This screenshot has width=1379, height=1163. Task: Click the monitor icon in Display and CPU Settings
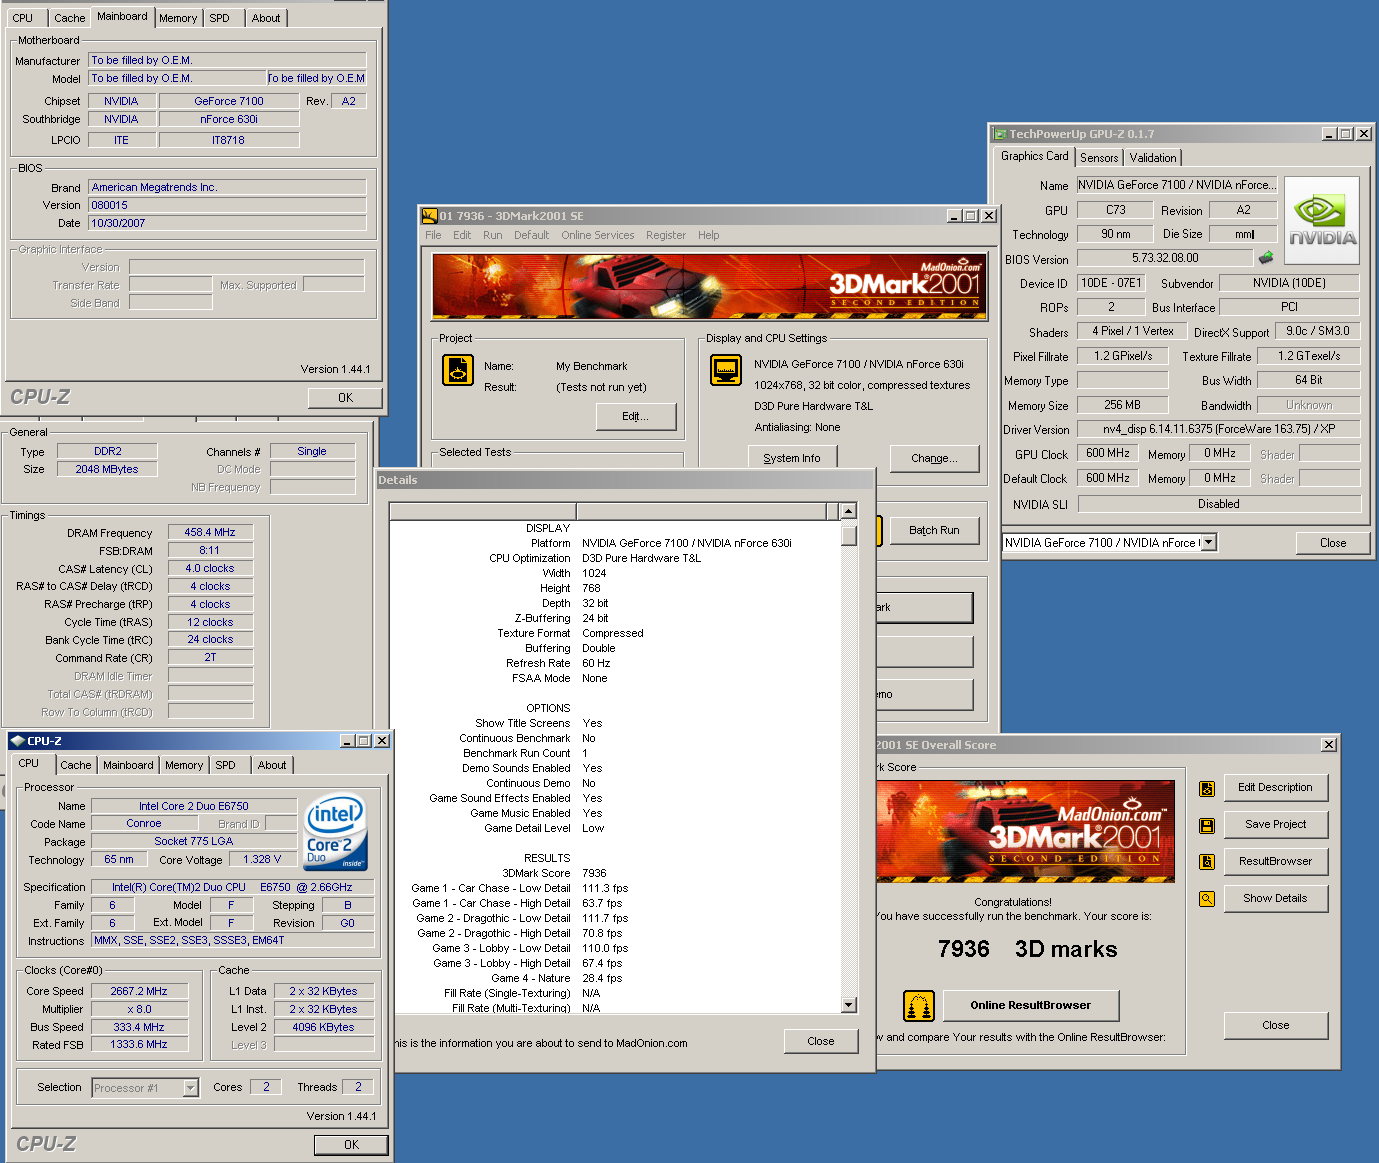pos(726,370)
